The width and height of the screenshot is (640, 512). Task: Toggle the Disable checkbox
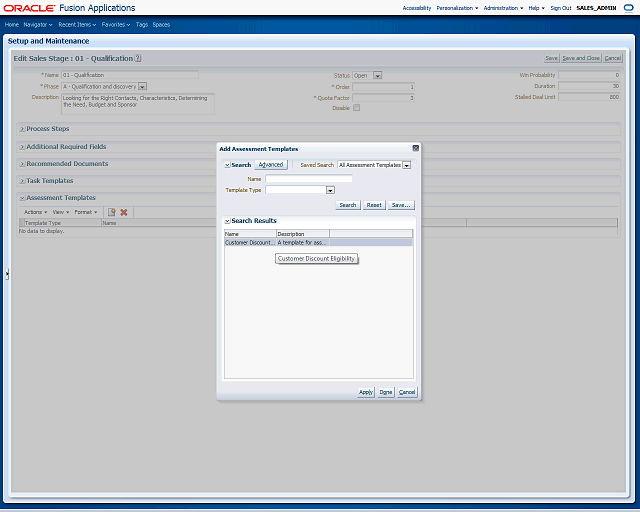[x=357, y=108]
